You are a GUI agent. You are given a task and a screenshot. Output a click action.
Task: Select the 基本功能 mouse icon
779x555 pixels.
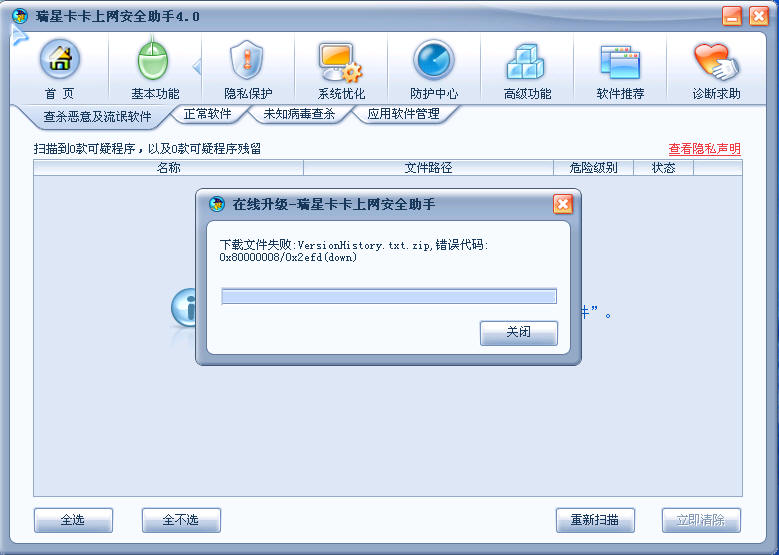point(153,60)
